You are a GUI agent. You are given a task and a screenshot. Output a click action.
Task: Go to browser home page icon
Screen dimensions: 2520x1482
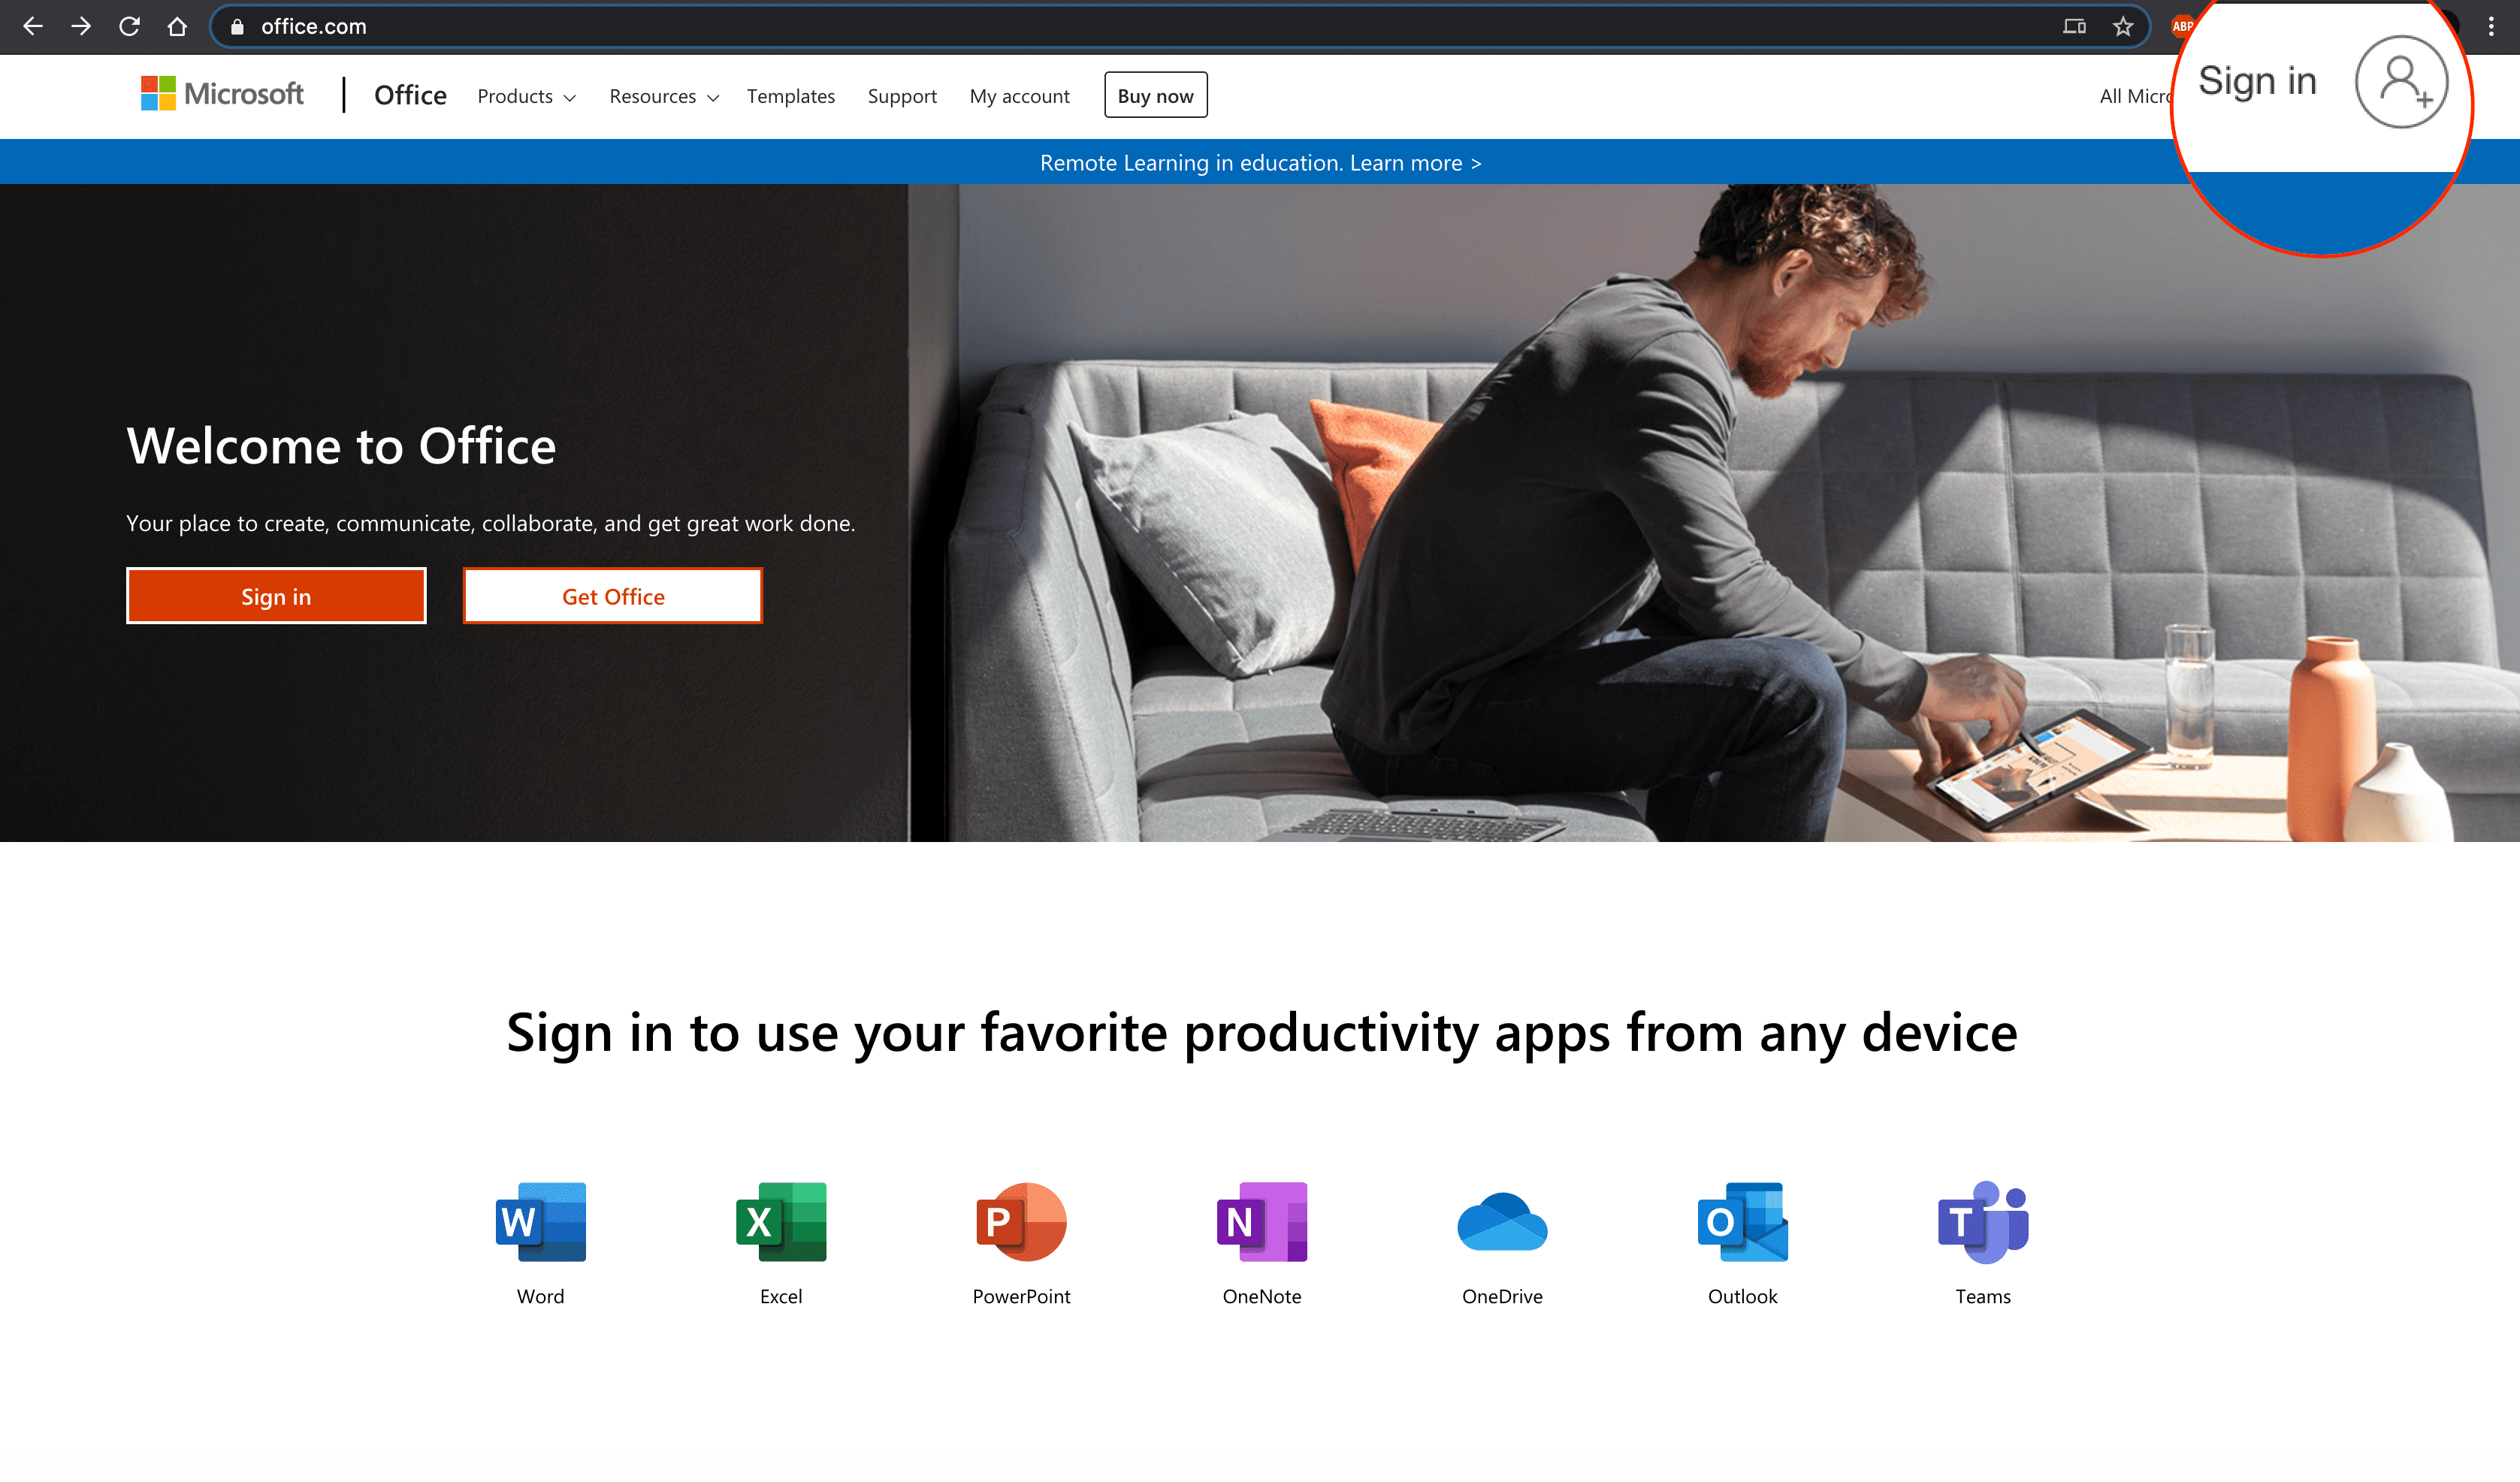click(177, 27)
